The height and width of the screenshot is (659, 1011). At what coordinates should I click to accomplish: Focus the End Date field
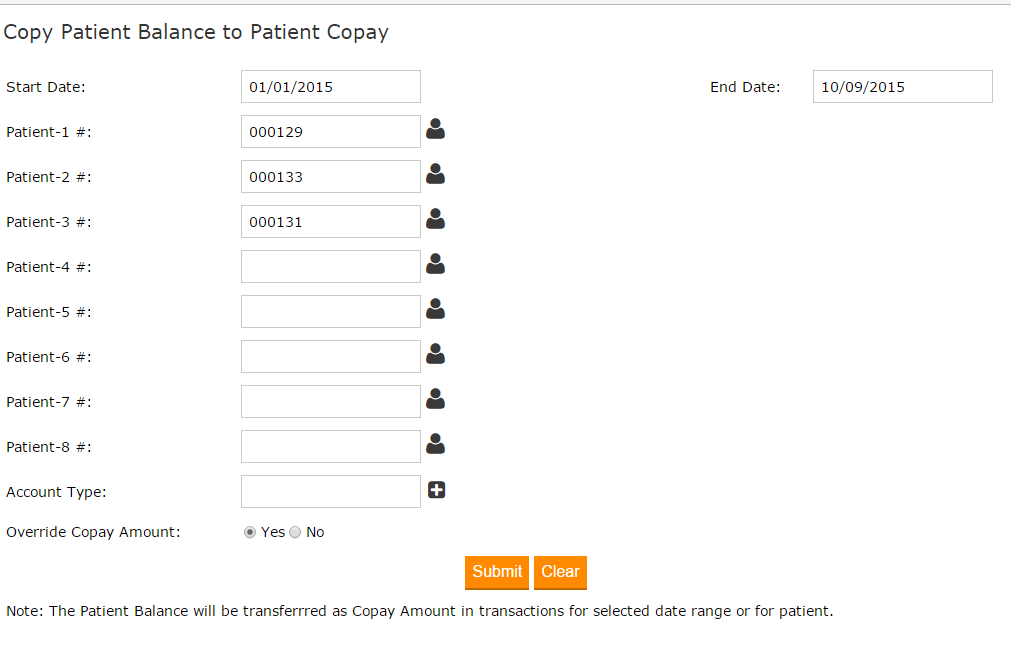coord(902,87)
